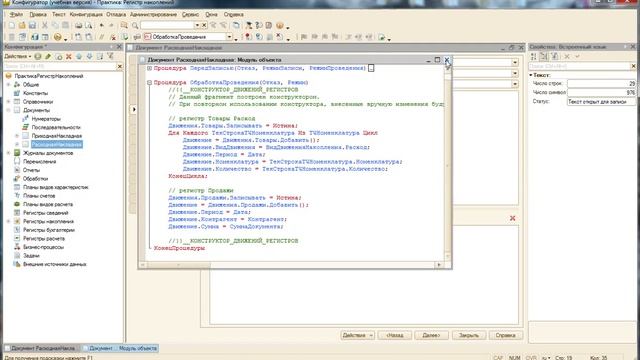Viewport: 640px width, 360px height.
Task: Expand the Общие tree node
Action: 8,84
